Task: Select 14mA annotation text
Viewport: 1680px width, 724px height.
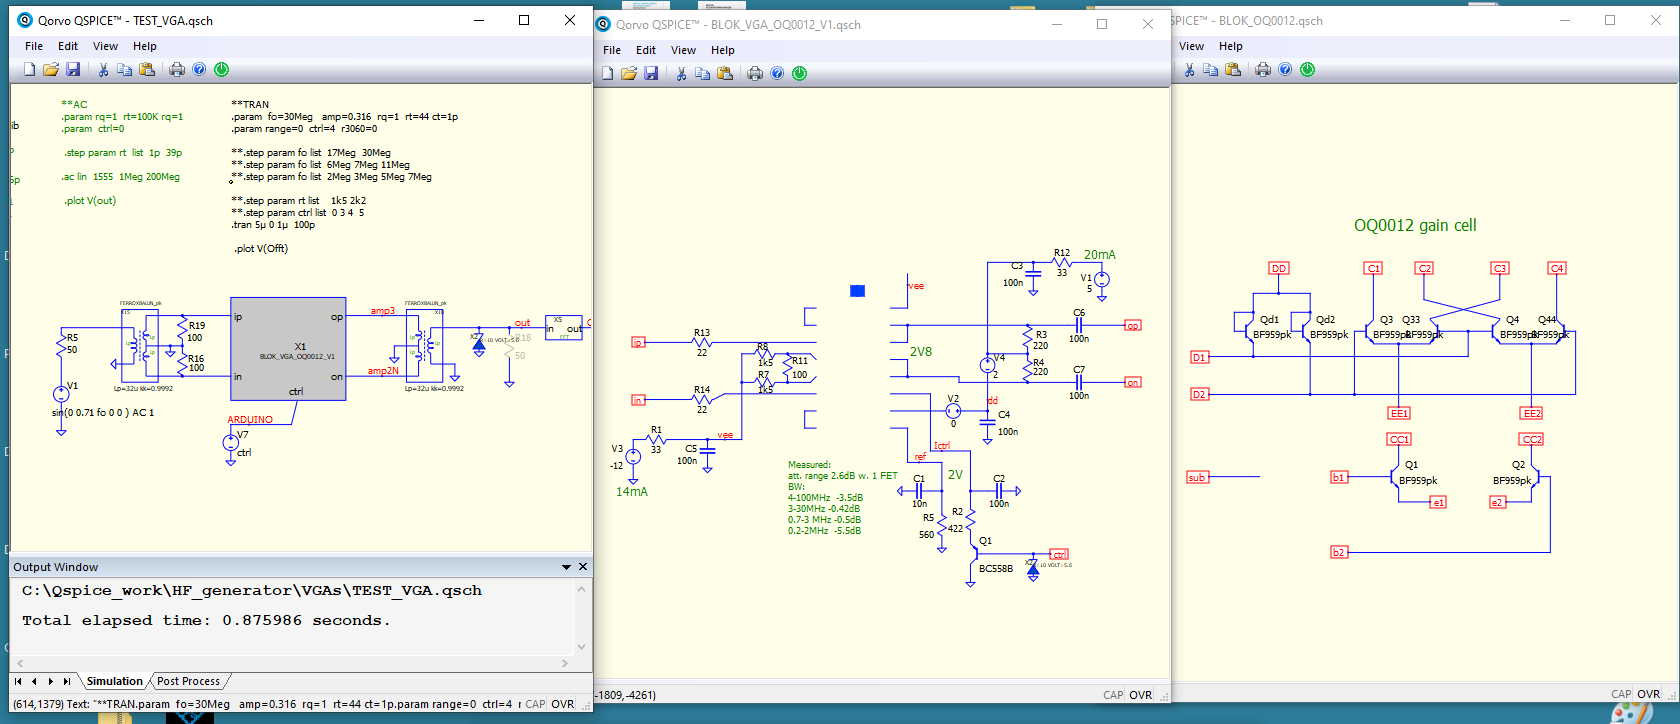Action: click(632, 492)
